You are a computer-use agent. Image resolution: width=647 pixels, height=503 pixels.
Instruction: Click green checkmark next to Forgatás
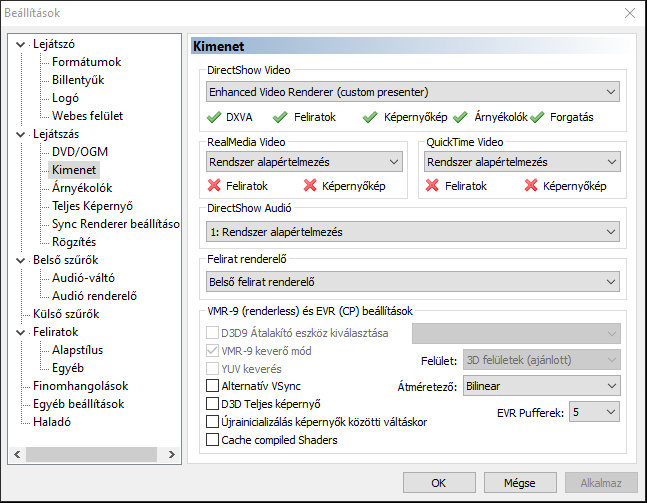pos(537,117)
